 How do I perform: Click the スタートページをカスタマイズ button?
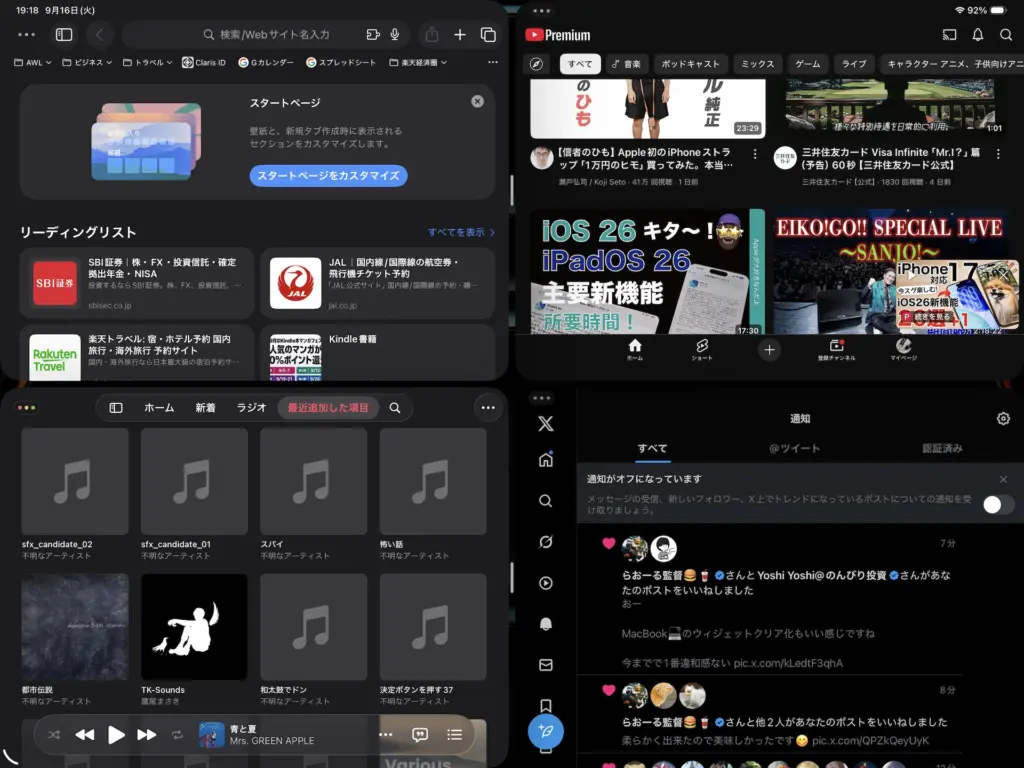tap(328, 176)
